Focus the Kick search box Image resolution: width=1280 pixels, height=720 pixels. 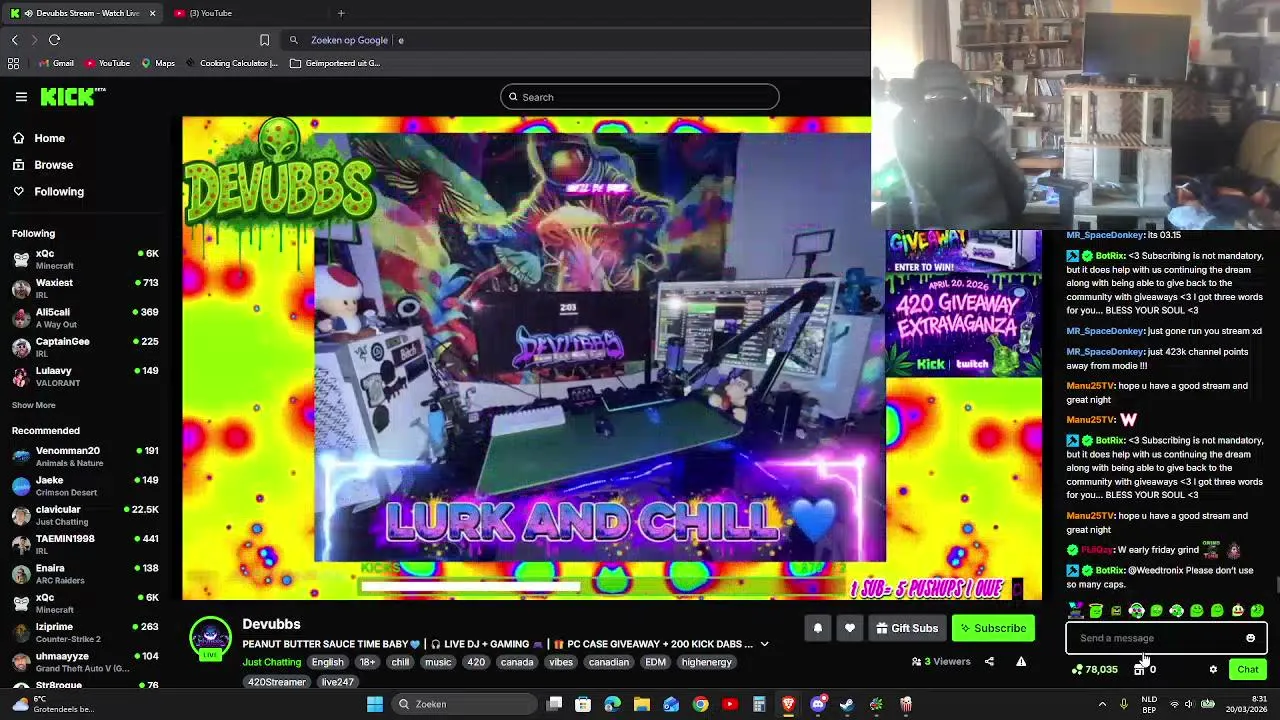[x=640, y=97]
